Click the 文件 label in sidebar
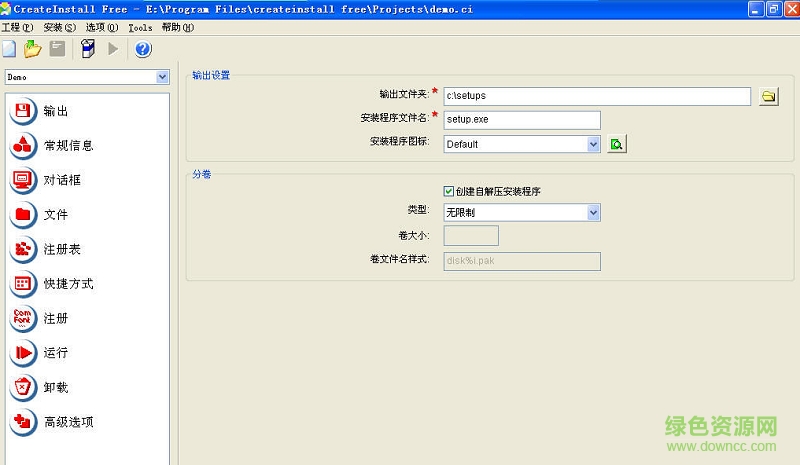The width and height of the screenshot is (800, 465). (x=56, y=214)
